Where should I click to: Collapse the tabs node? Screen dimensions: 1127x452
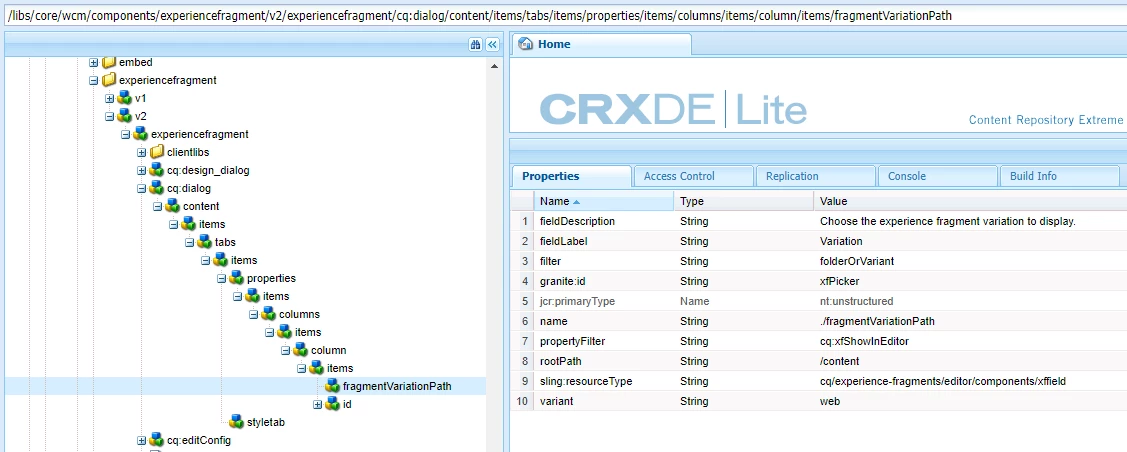tap(190, 242)
